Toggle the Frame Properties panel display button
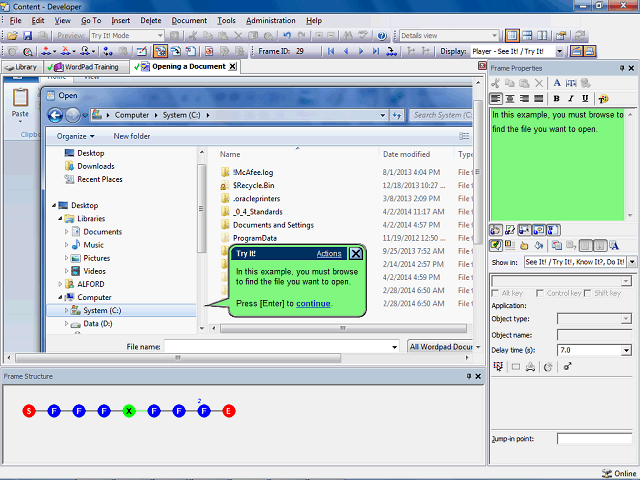This screenshot has width=640, height=480. click(576, 51)
